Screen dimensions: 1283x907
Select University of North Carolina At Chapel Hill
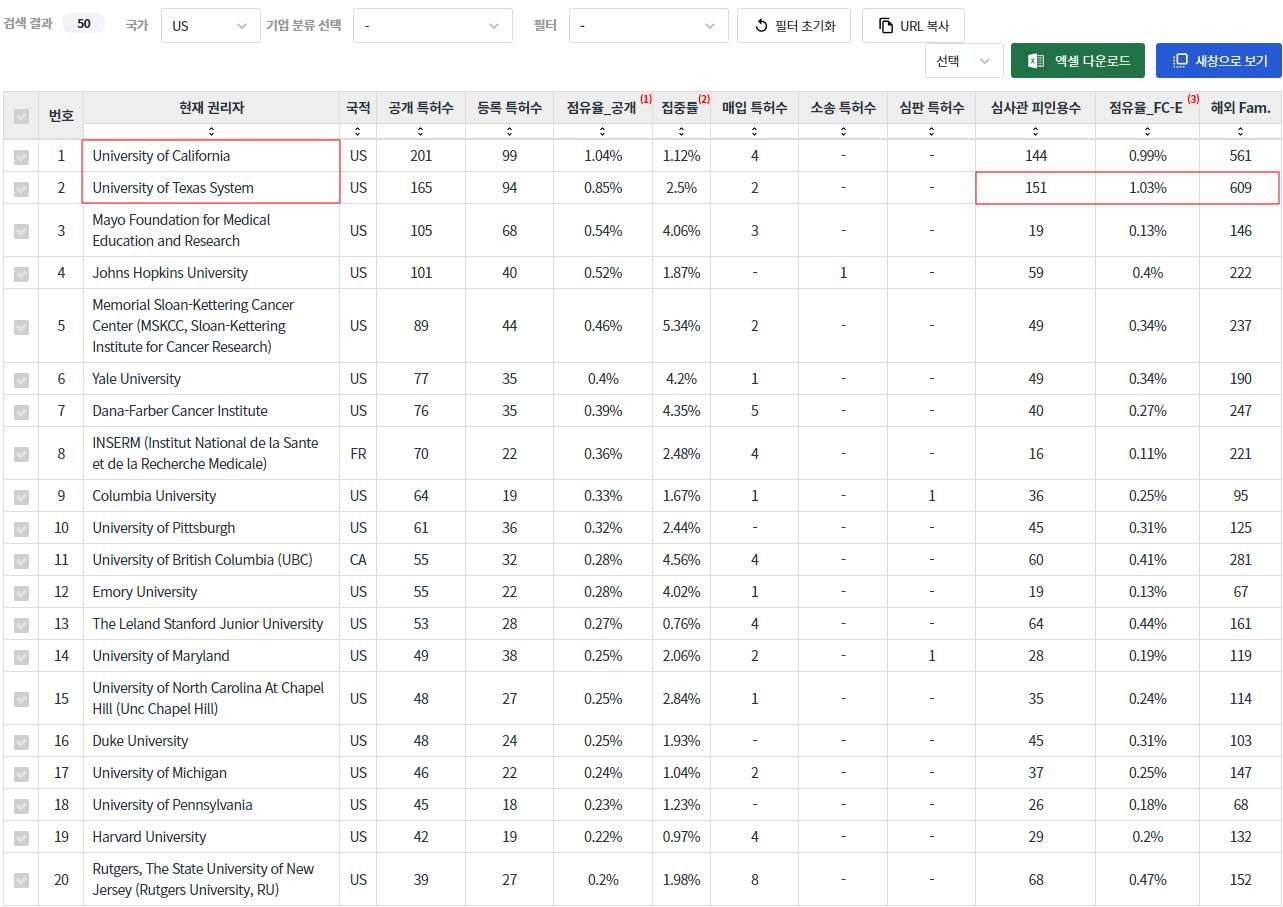point(211,699)
